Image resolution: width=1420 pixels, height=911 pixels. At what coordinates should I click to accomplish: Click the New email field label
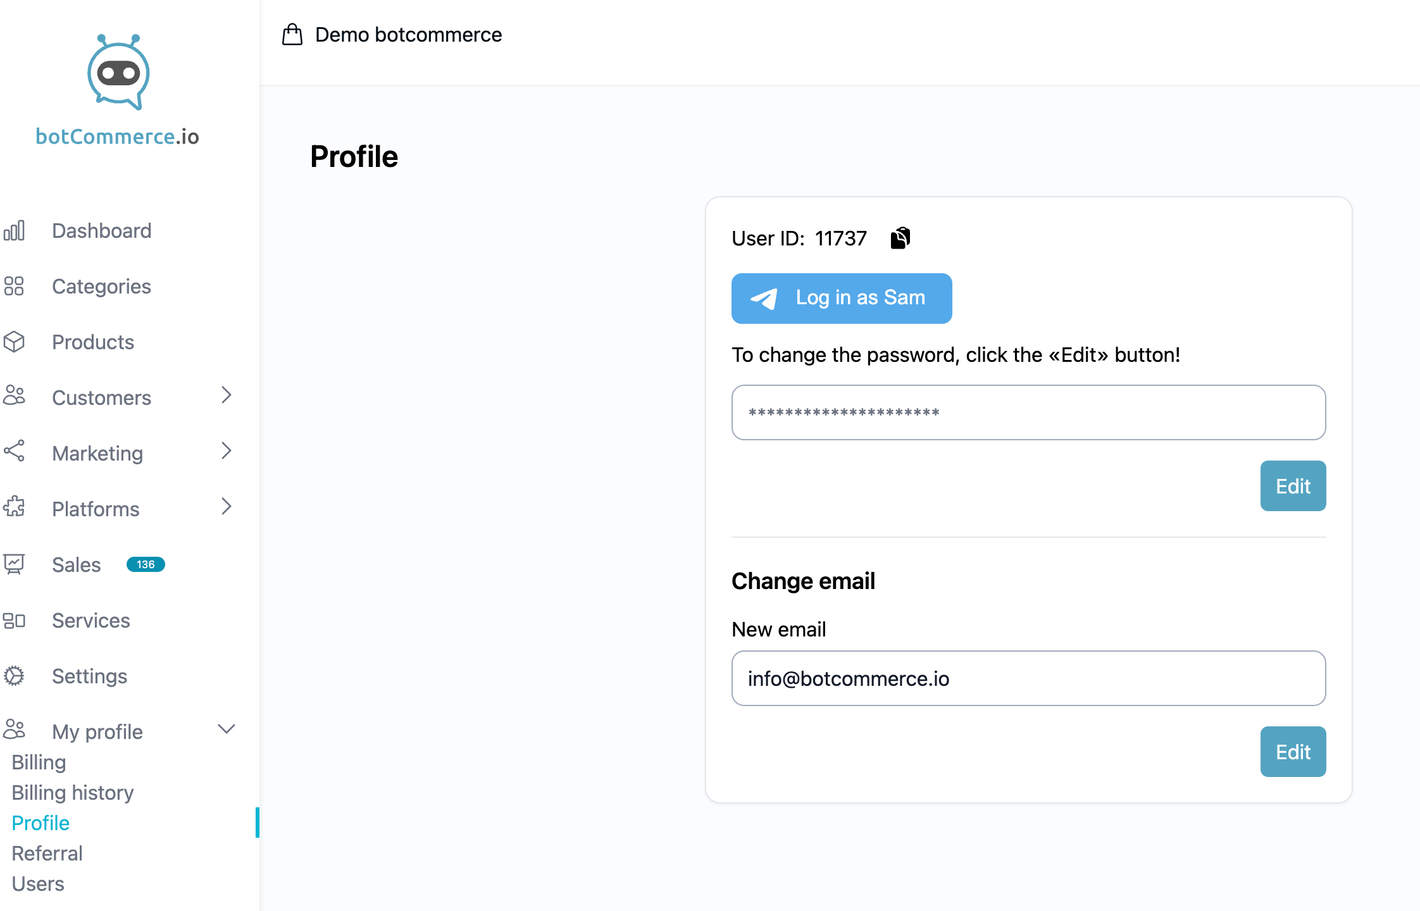778,630
